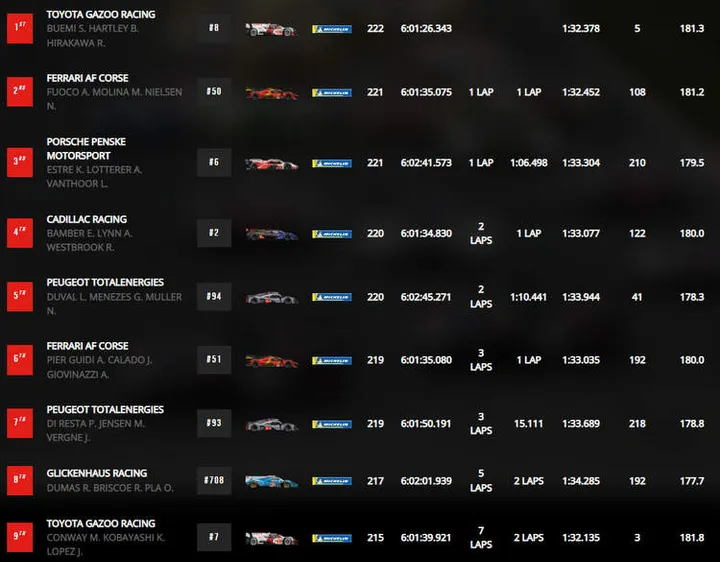Click the #2 Cadillac car image

point(271,234)
